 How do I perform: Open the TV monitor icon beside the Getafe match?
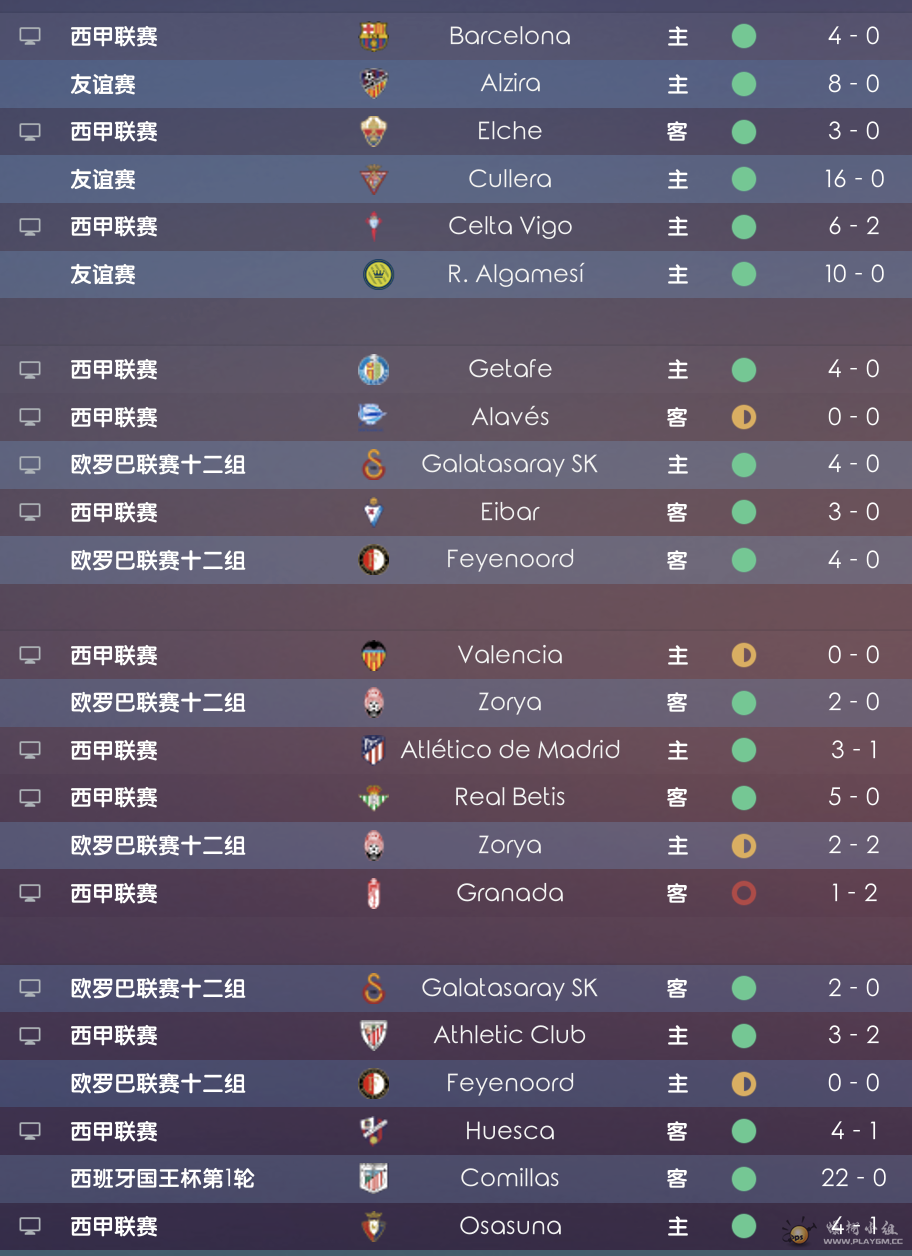[30, 370]
